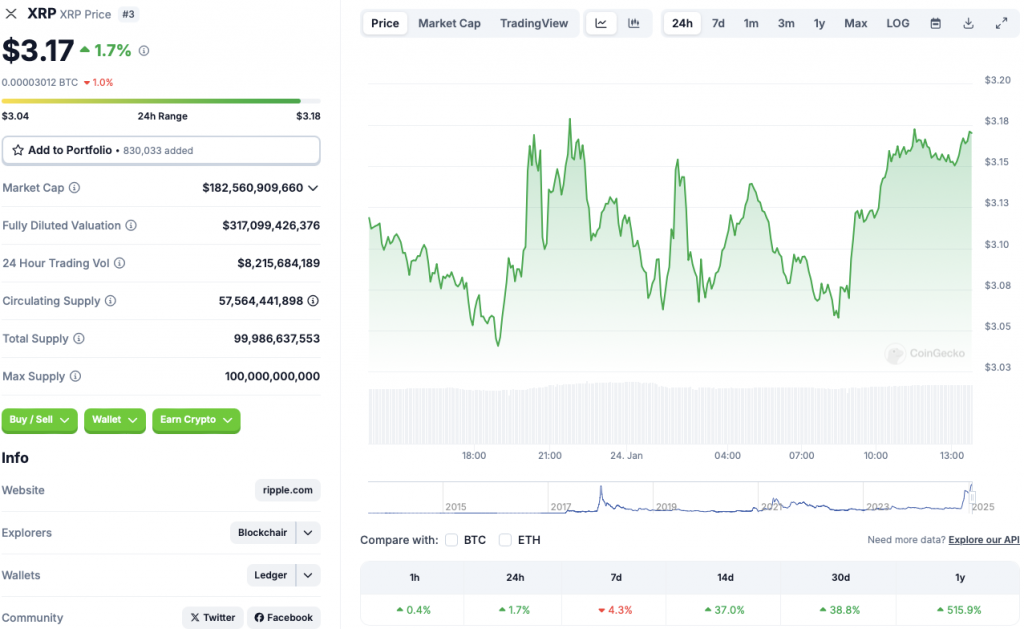The width and height of the screenshot is (1024, 629).
Task: Switch to line chart view icon
Action: (x=601, y=24)
